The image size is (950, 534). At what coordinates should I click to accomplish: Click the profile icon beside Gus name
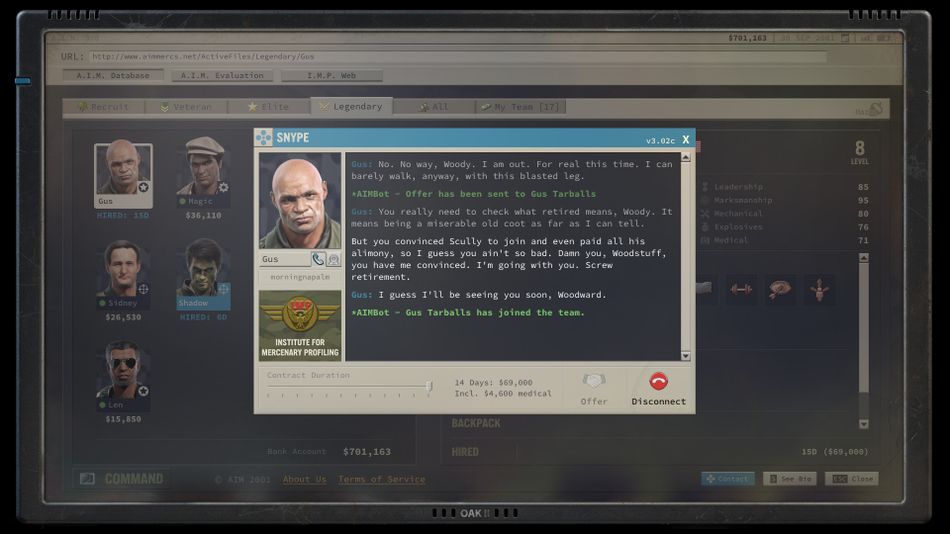pyautogui.click(x=333, y=259)
